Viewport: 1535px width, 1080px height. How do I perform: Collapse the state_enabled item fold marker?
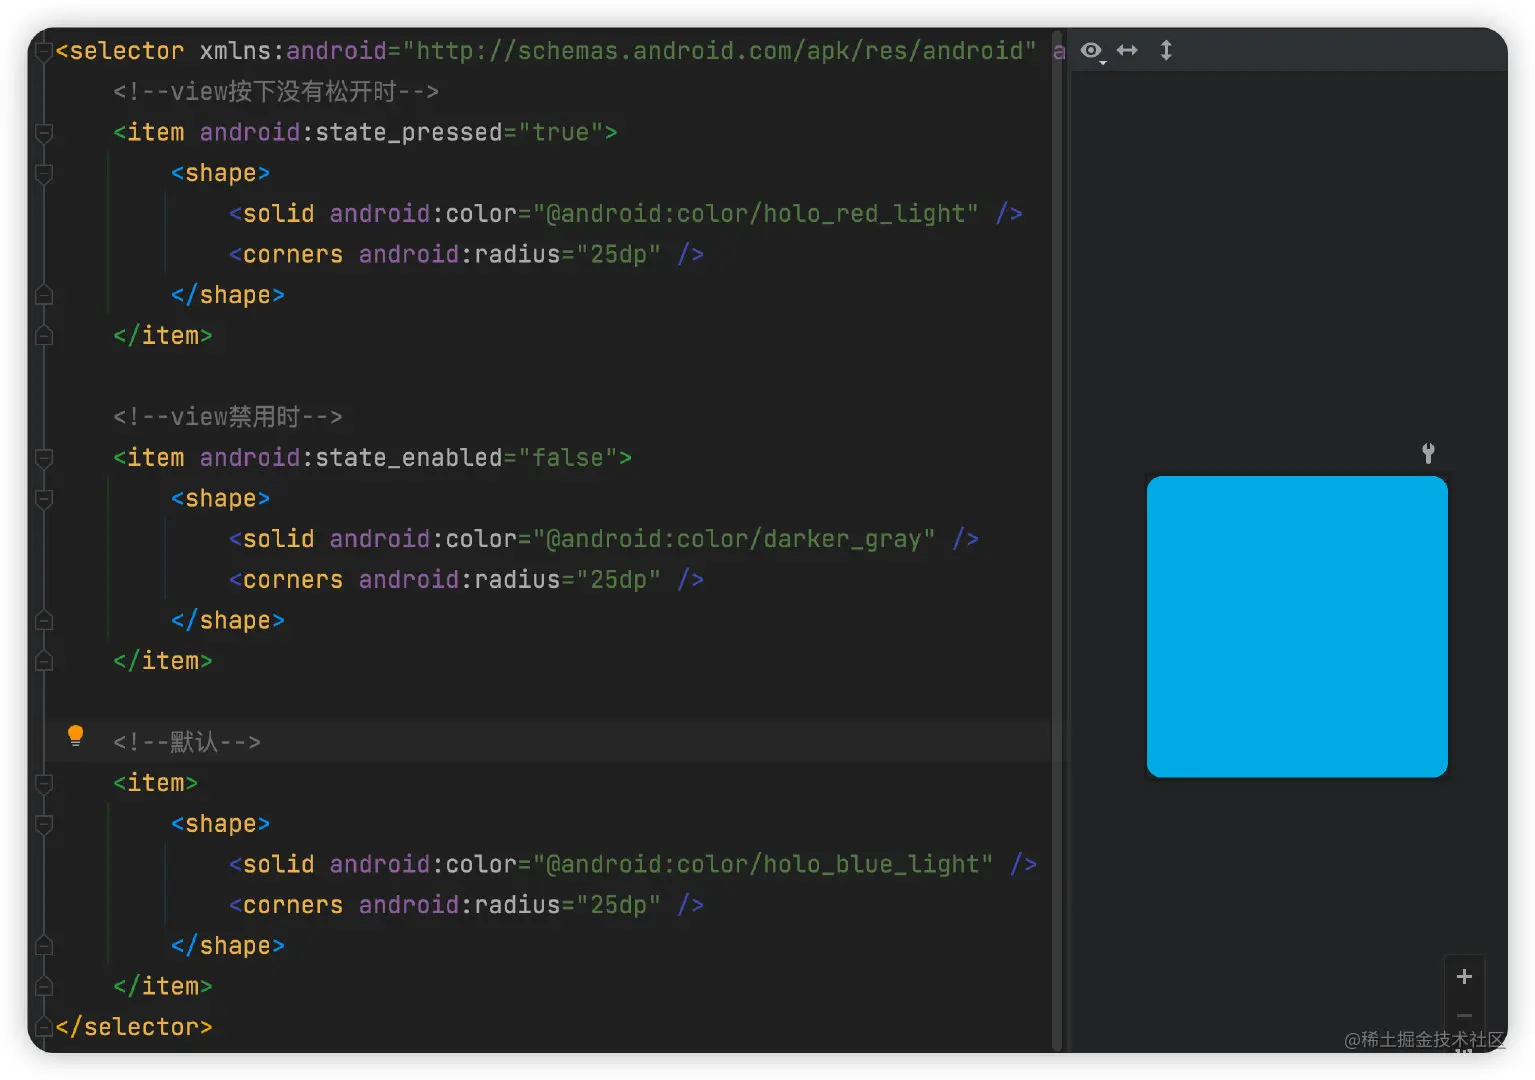coord(44,458)
